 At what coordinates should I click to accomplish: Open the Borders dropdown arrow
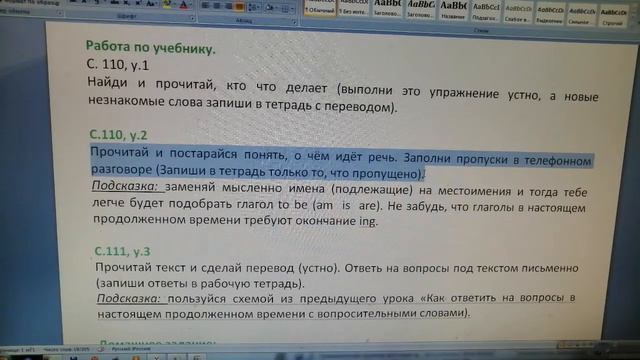pos(293,9)
